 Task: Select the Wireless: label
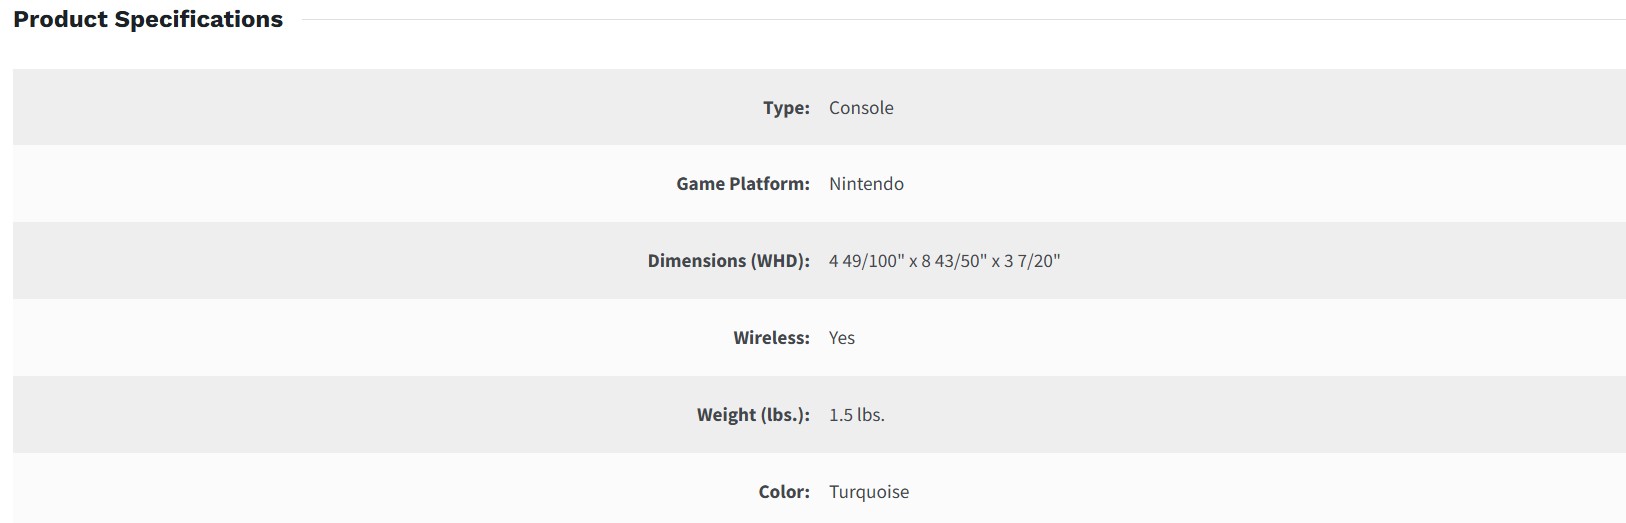(x=771, y=338)
